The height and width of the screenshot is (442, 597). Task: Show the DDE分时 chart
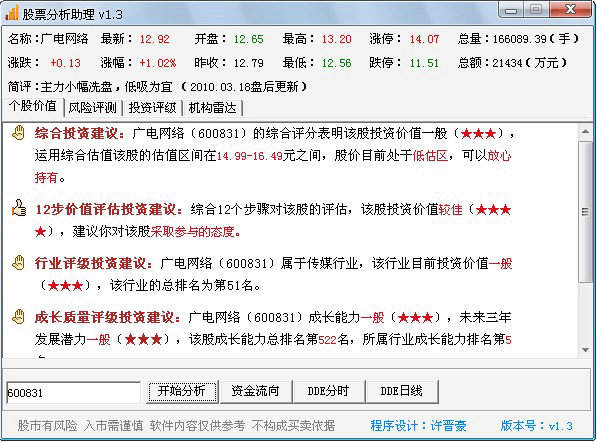[329, 391]
